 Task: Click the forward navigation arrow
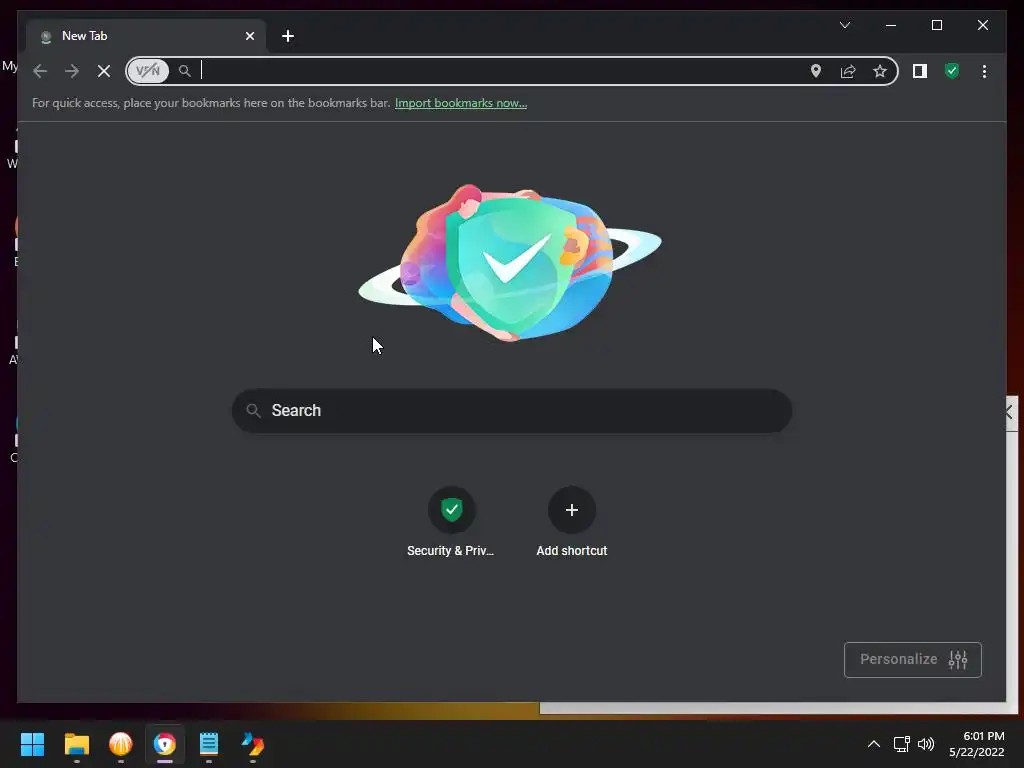pos(72,71)
